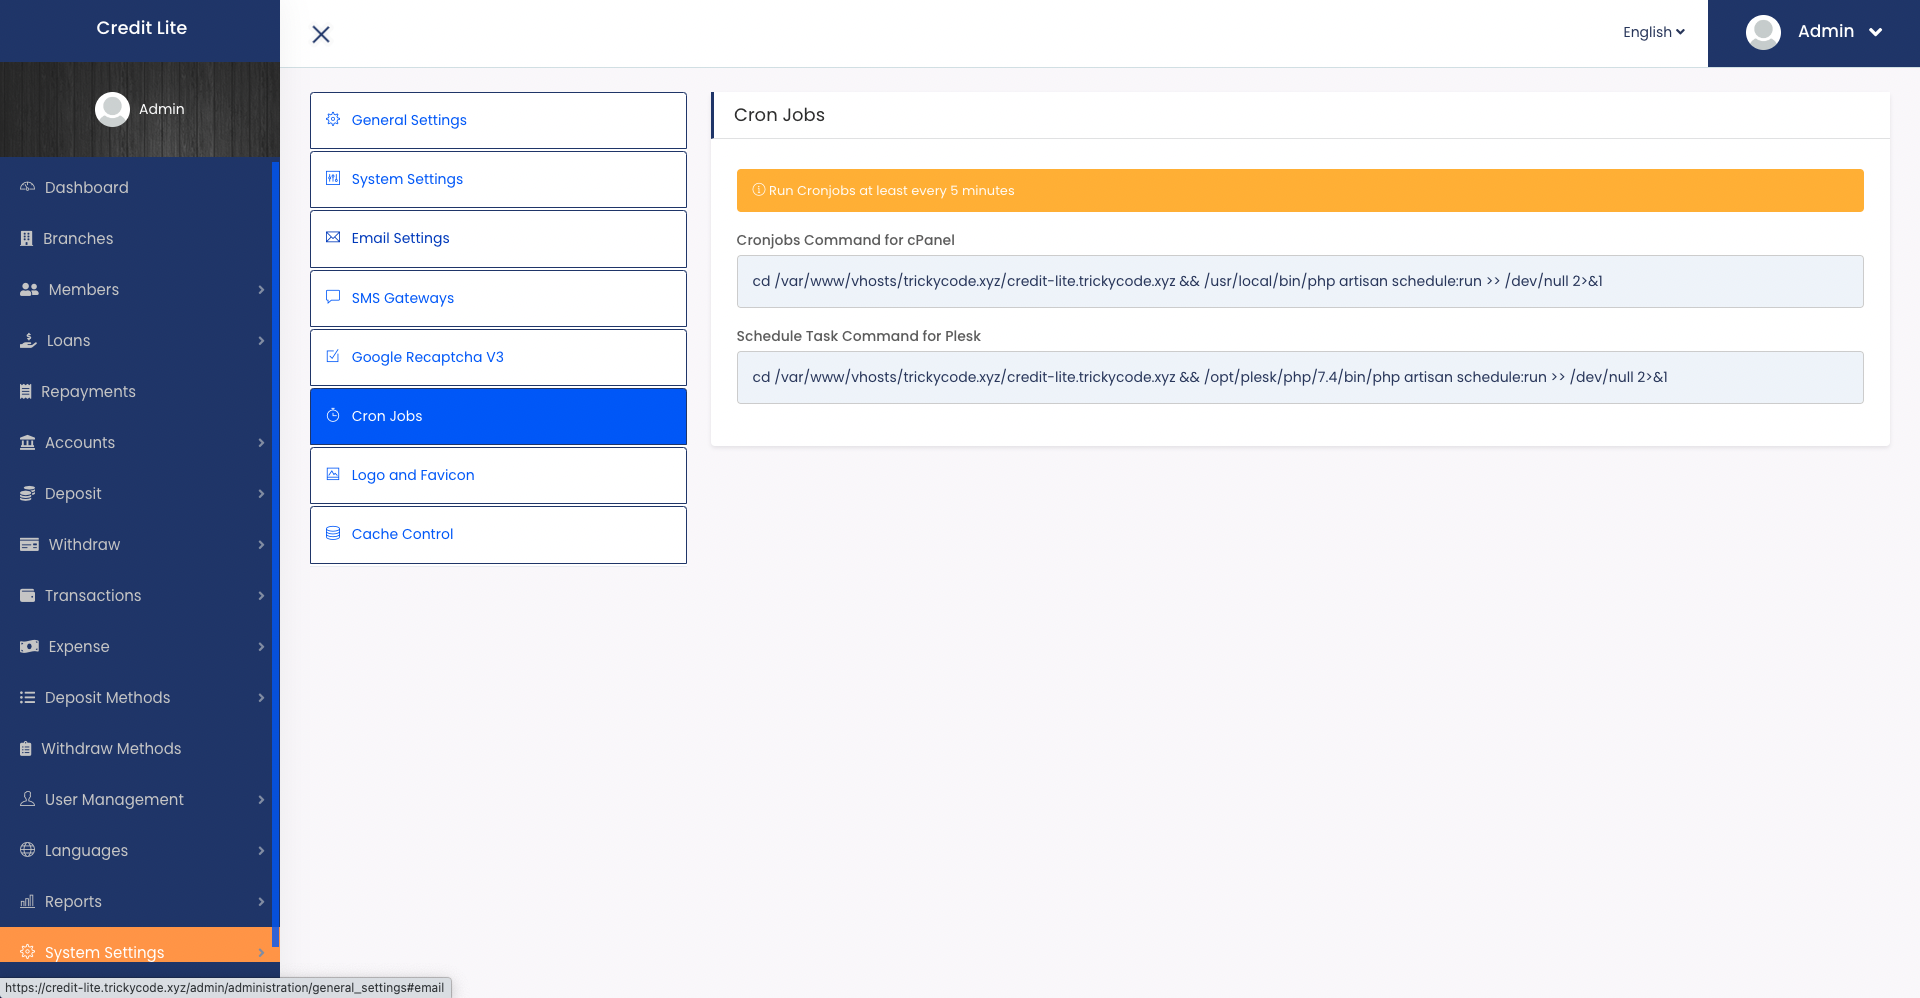Image resolution: width=1920 pixels, height=998 pixels.
Task: Click the Run Cronjobs every 5 minutes alert
Action: pos(1300,190)
